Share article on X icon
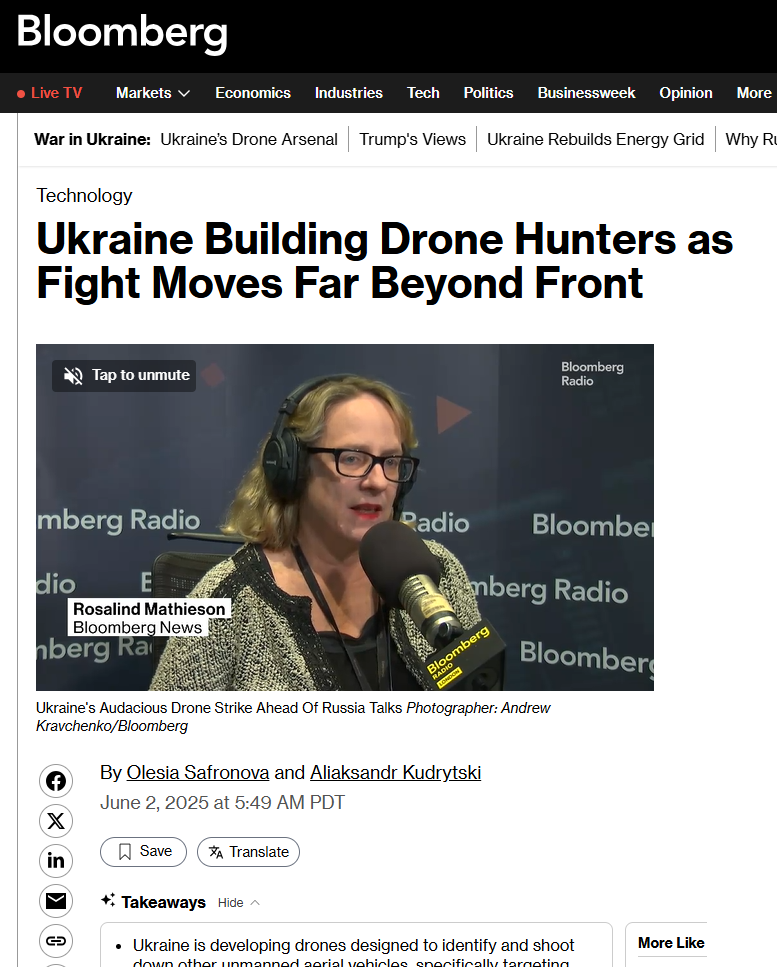Screen dimensions: 777x967 pos(56,821)
